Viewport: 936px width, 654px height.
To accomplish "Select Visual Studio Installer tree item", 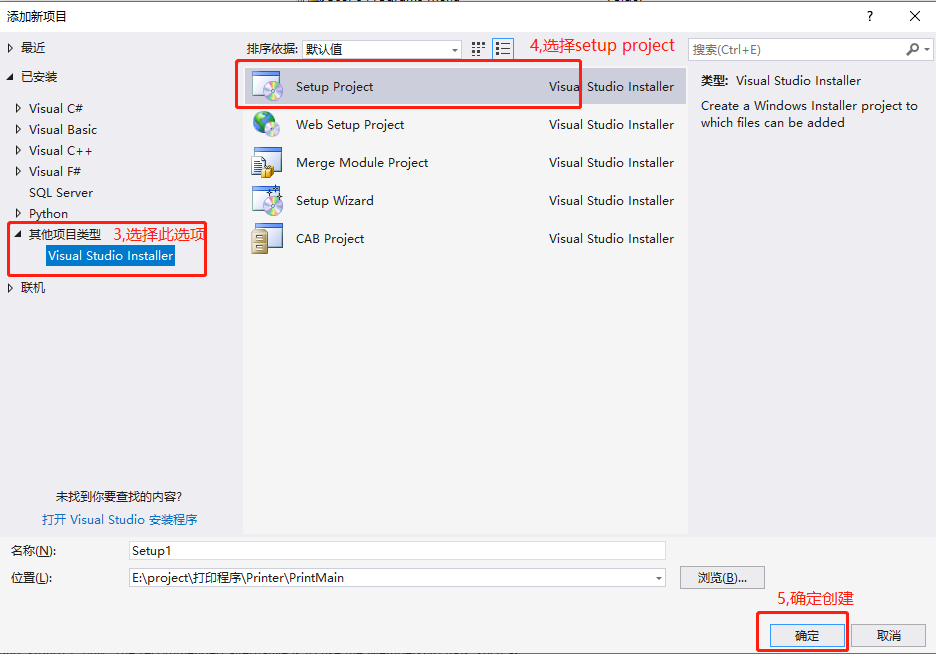I will coord(110,255).
